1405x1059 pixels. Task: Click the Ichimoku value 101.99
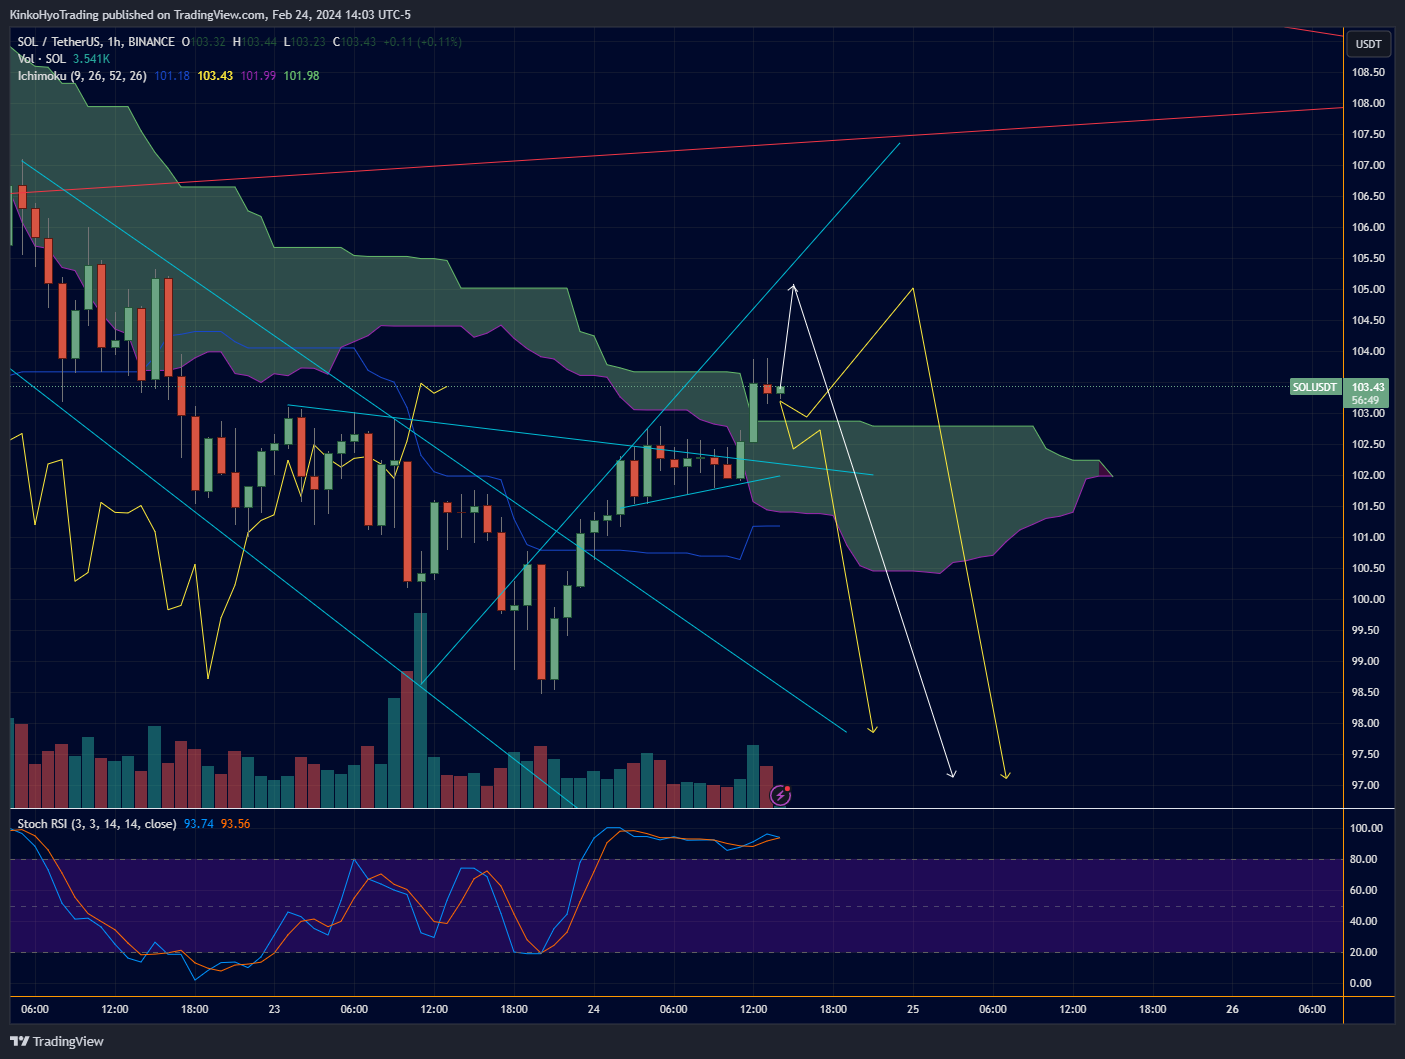pos(258,76)
